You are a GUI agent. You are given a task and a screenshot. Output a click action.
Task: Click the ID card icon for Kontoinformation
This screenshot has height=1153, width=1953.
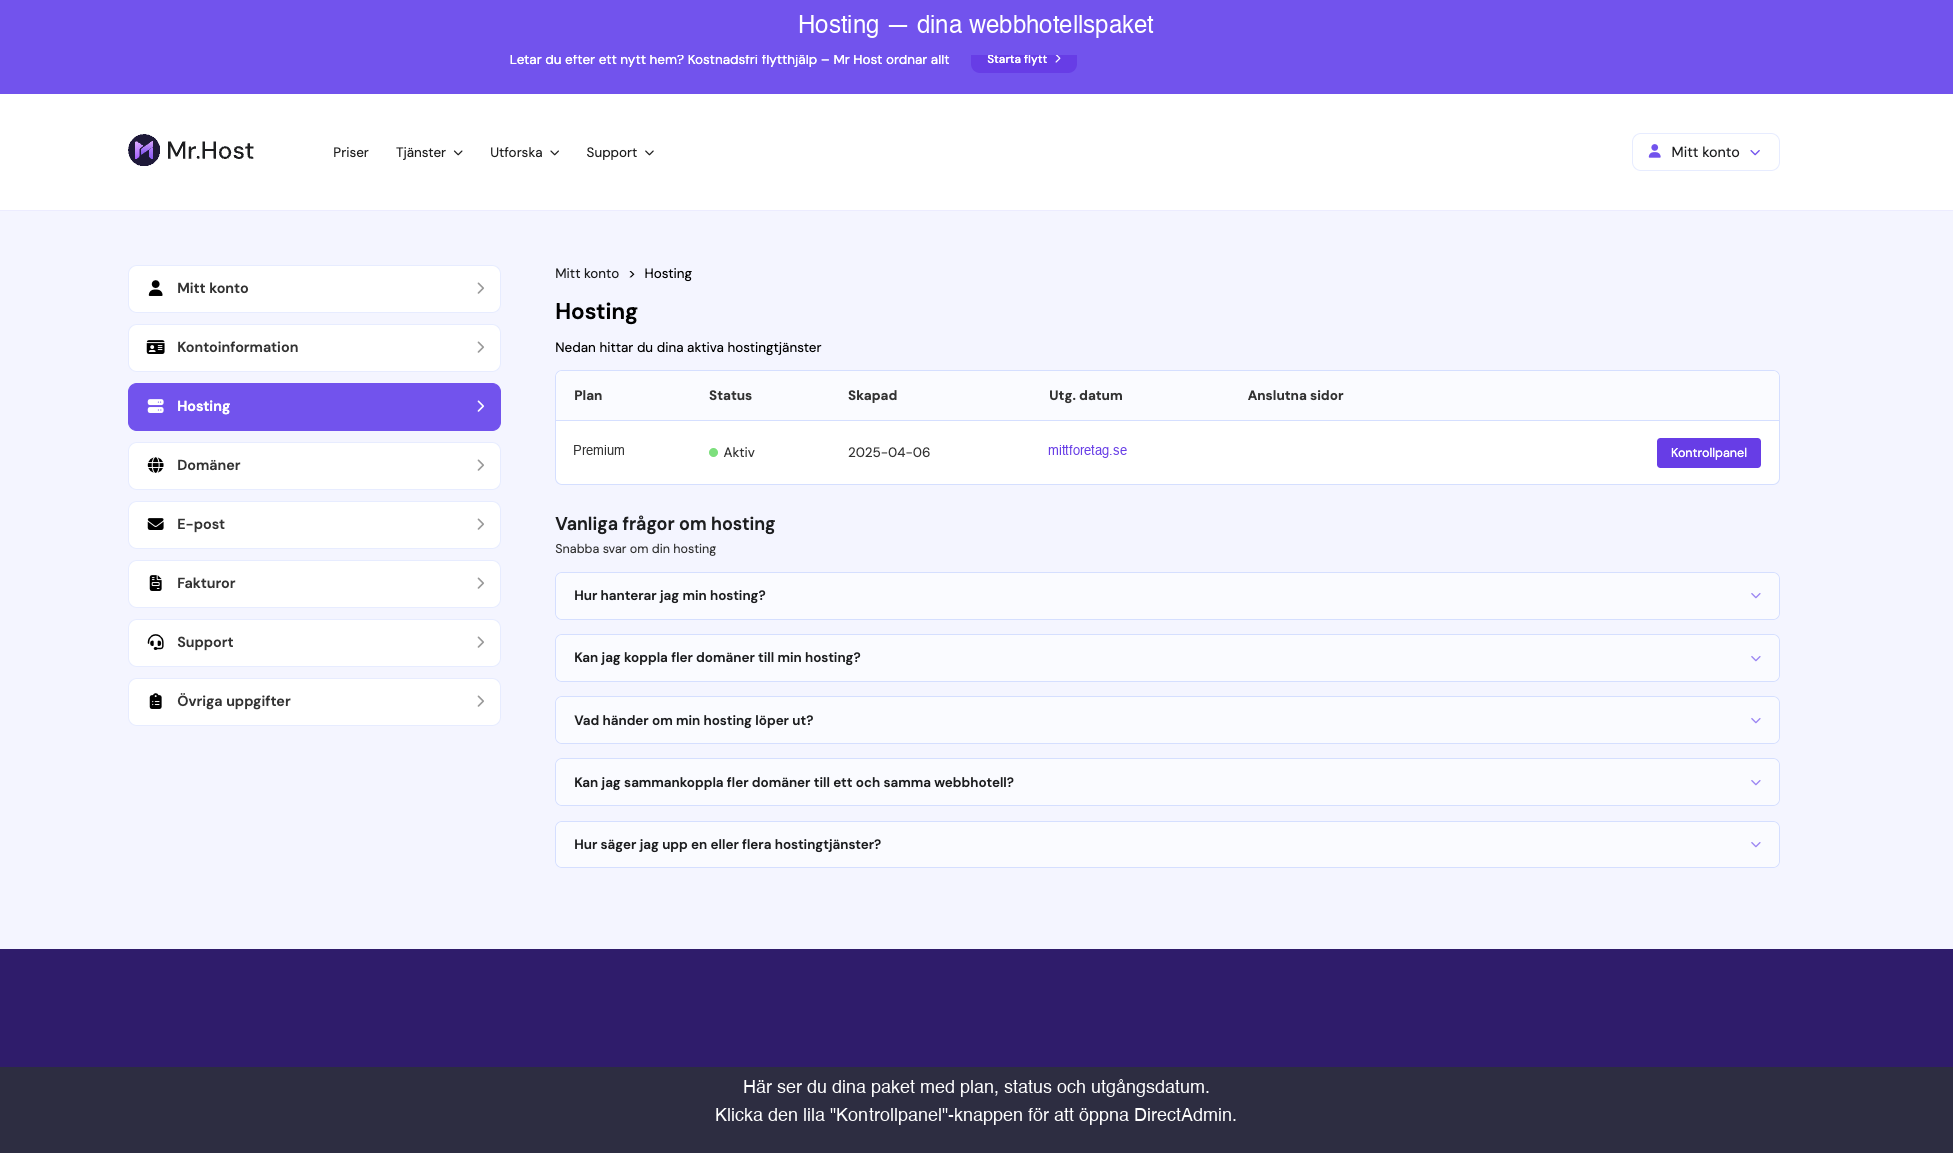(156, 347)
